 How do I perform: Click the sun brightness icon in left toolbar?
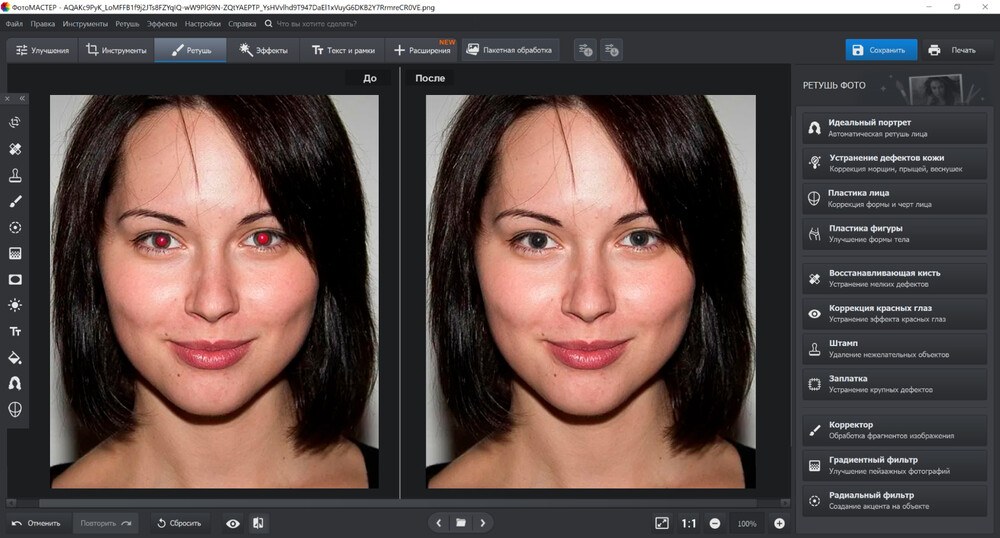pos(16,305)
